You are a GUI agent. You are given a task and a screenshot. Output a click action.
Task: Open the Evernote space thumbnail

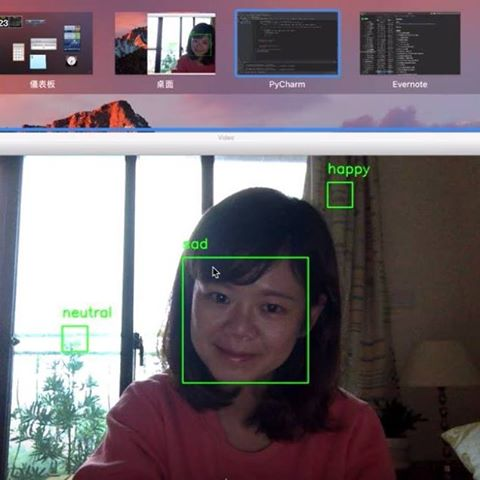click(410, 43)
